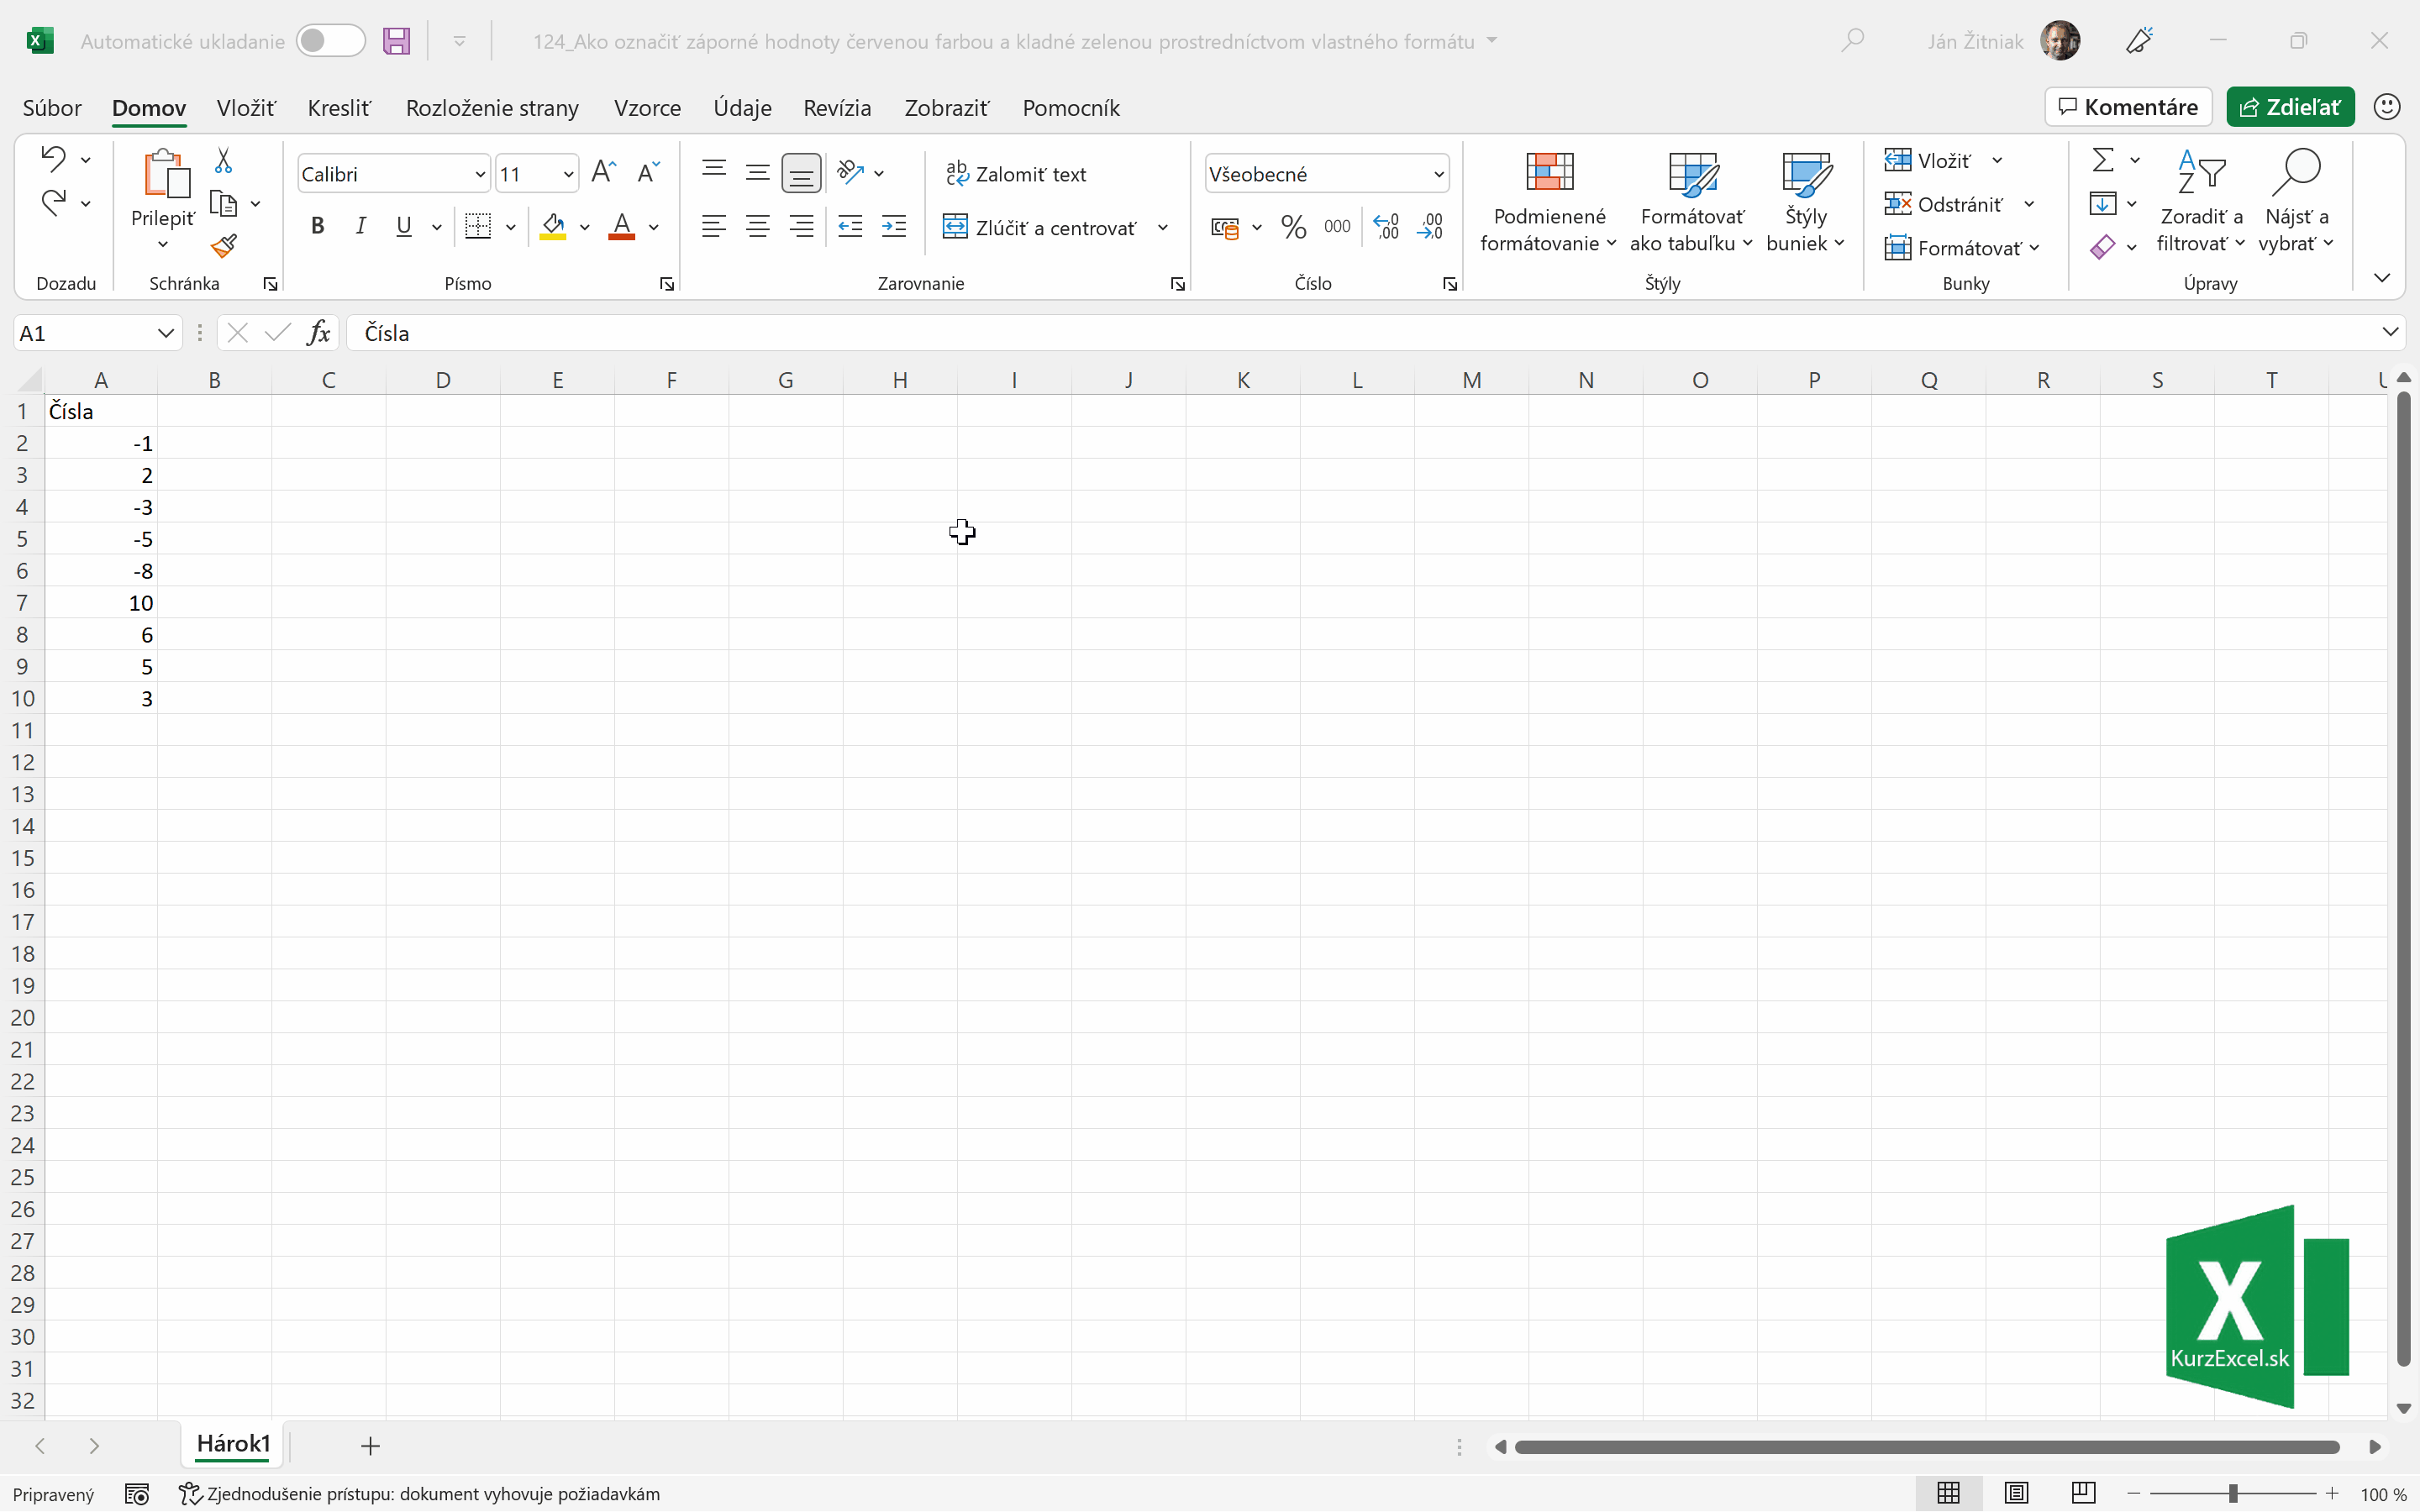Image resolution: width=2420 pixels, height=1512 pixels.
Task: Open Formátovať cells menu in Bunky
Action: (x=1961, y=248)
